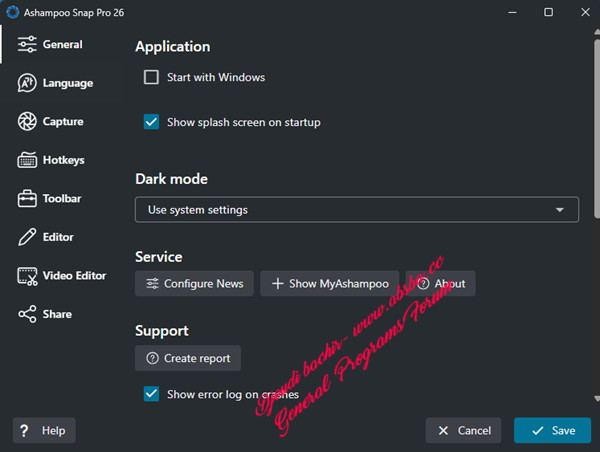Click the Ashampoo Snap Pro 26 title text
Screen dimensions: 600x452
[x=74, y=13]
